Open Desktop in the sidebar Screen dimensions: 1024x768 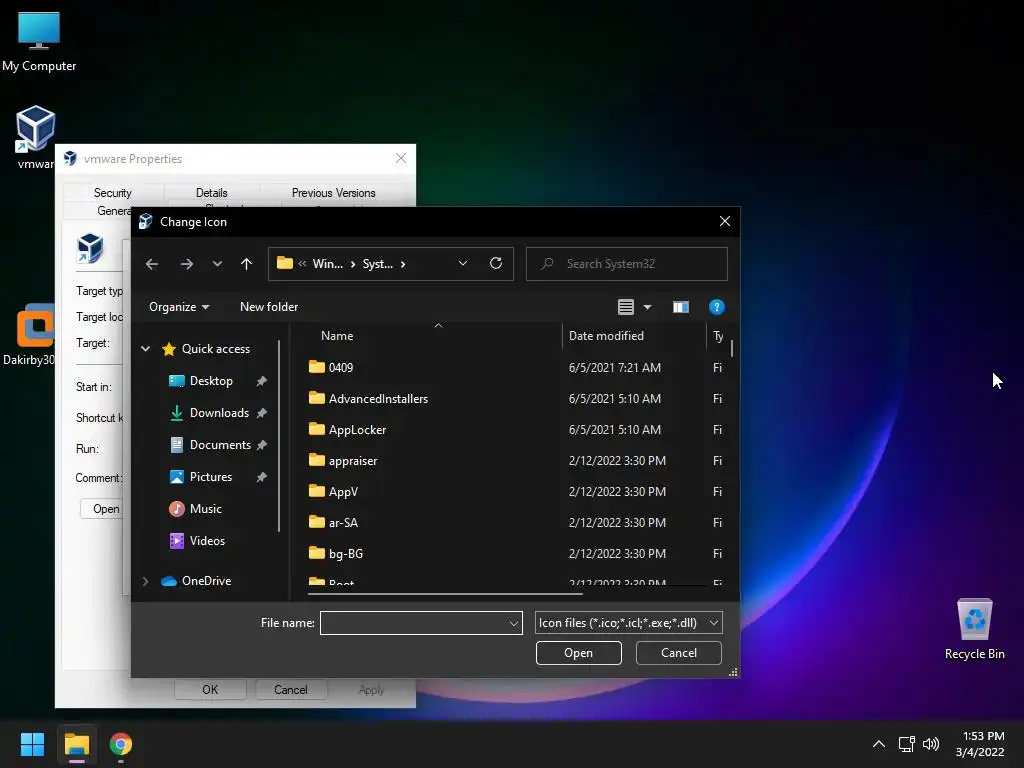coord(211,381)
